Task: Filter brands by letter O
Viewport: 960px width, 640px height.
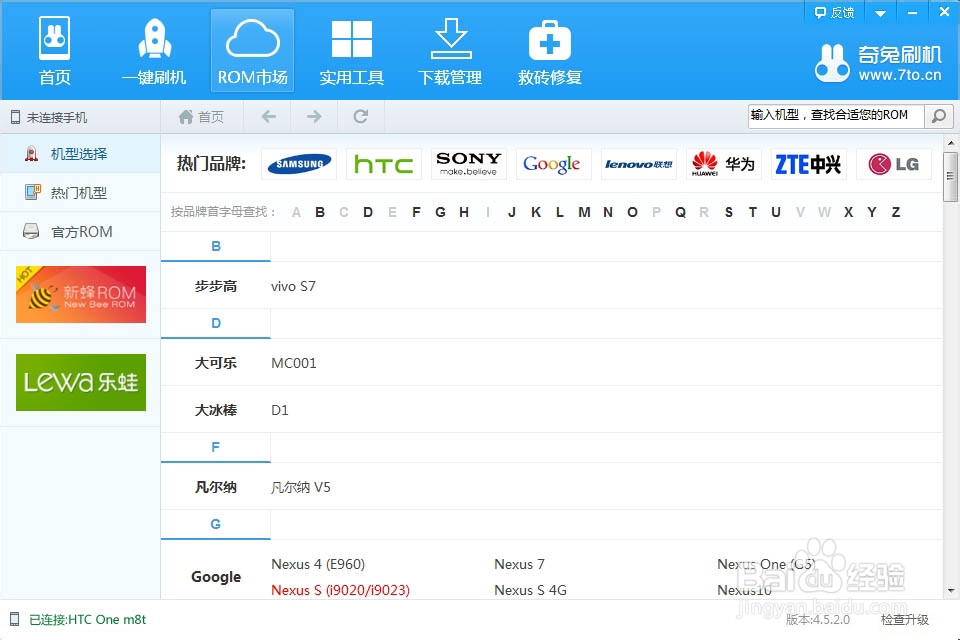Action: [x=632, y=212]
